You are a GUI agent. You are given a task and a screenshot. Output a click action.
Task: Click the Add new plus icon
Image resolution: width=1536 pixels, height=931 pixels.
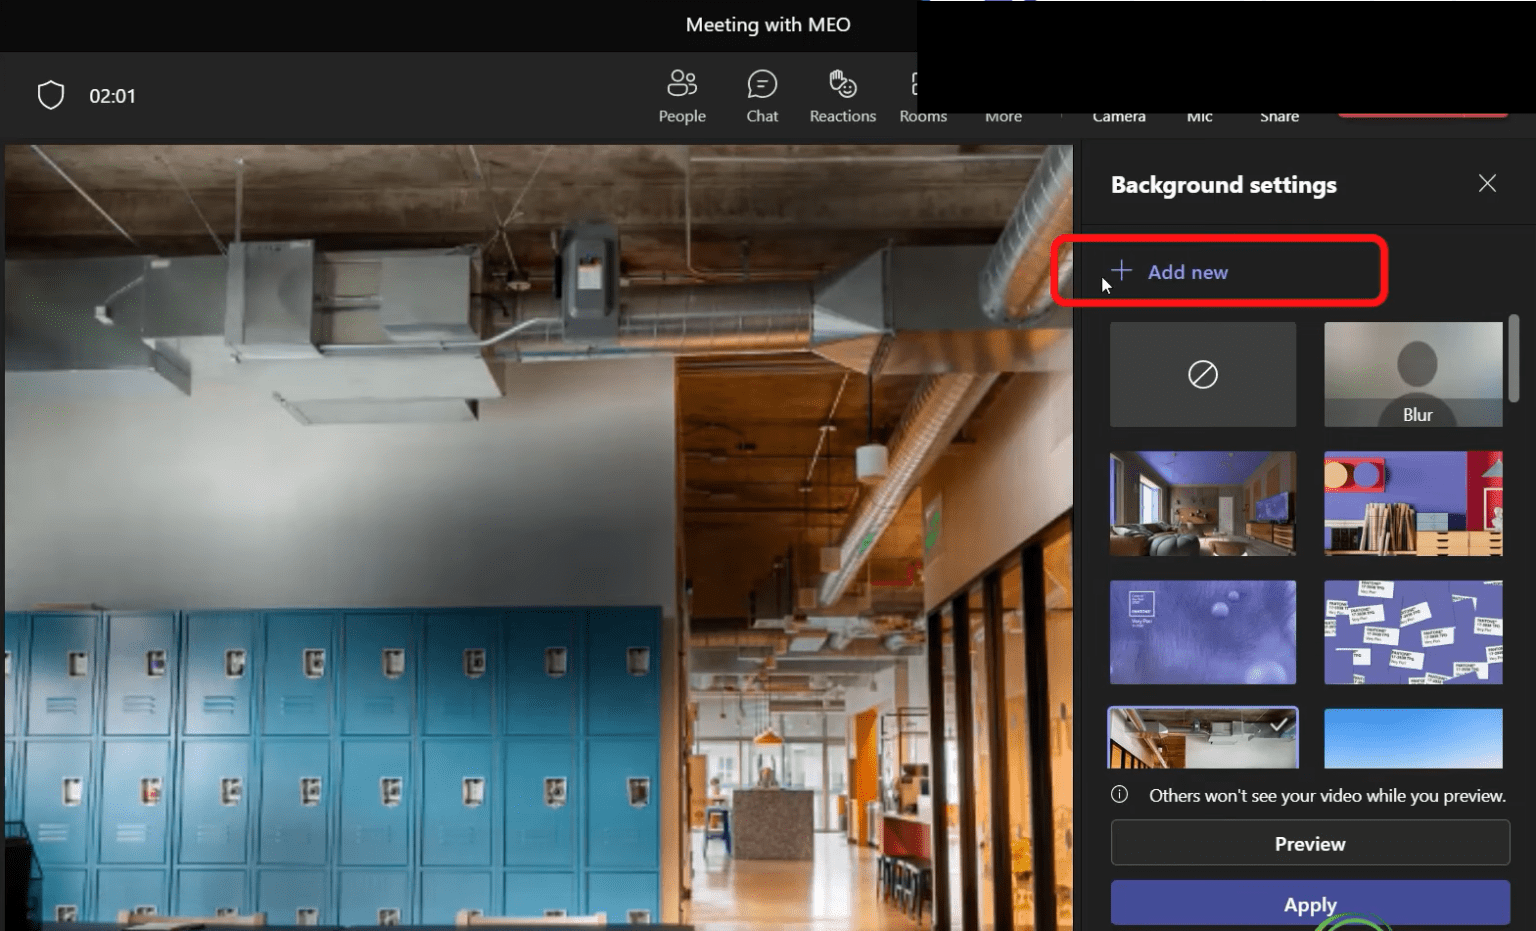click(1120, 270)
